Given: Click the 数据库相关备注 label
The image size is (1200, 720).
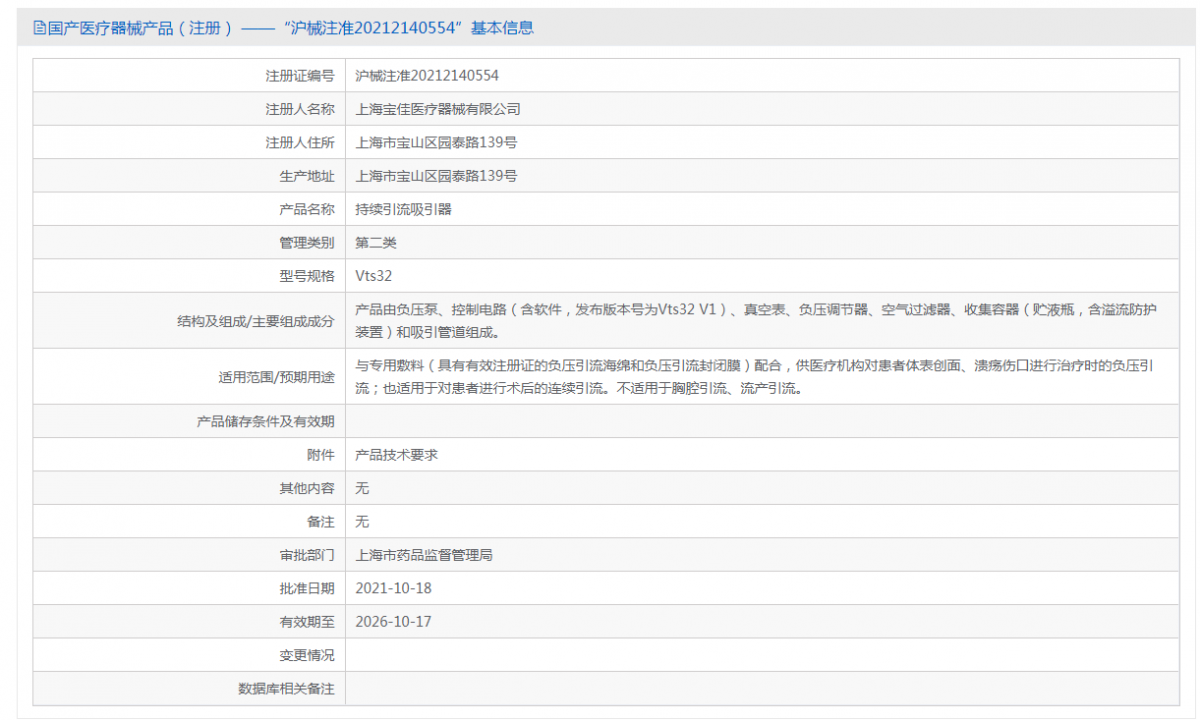Looking at the screenshot, I should pos(287,689).
